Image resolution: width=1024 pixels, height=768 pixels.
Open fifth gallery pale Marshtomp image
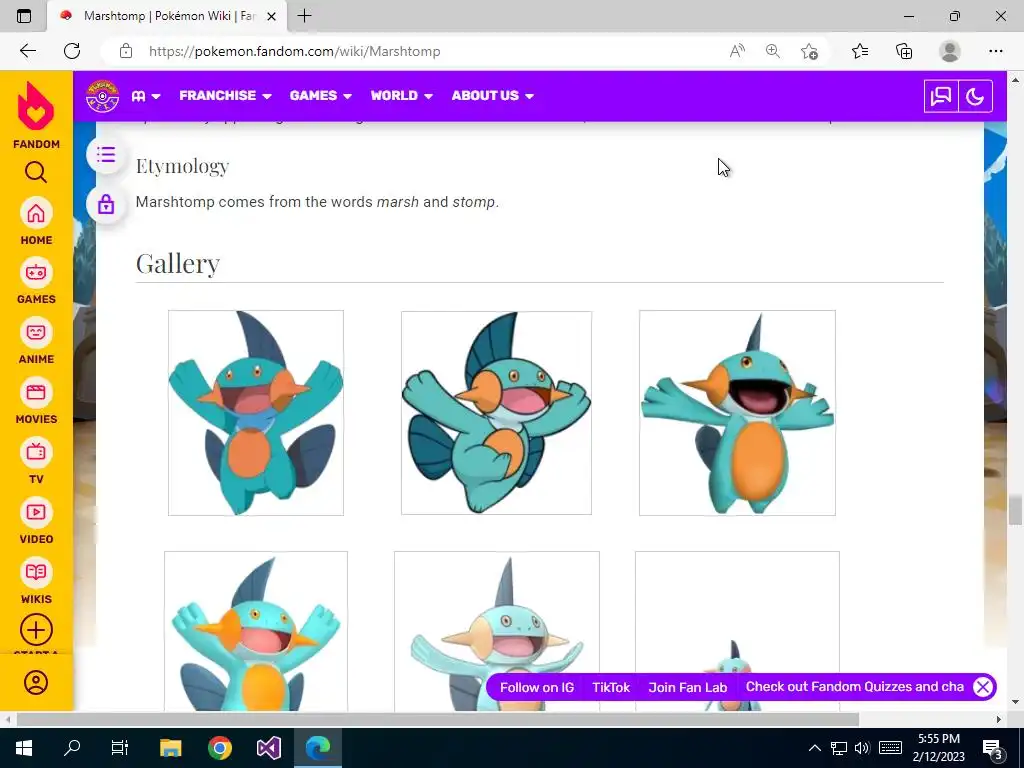(x=497, y=631)
